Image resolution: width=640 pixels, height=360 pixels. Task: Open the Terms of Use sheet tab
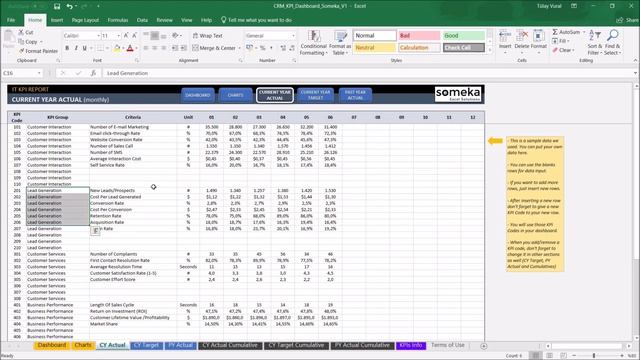tap(448, 345)
